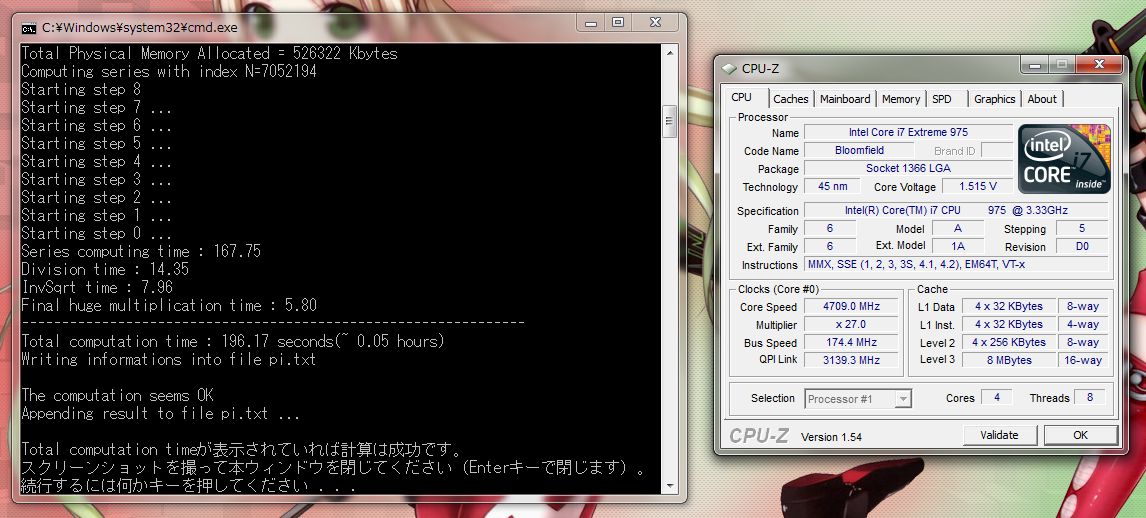1146x518 pixels.
Task: Click the Starting step 8 line
Action: [x=80, y=90]
